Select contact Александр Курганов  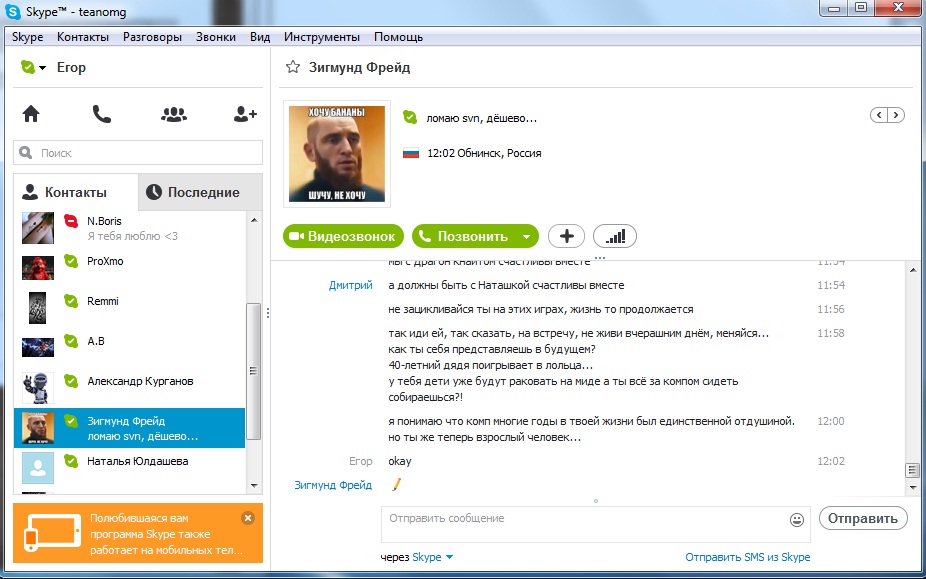tap(129, 388)
